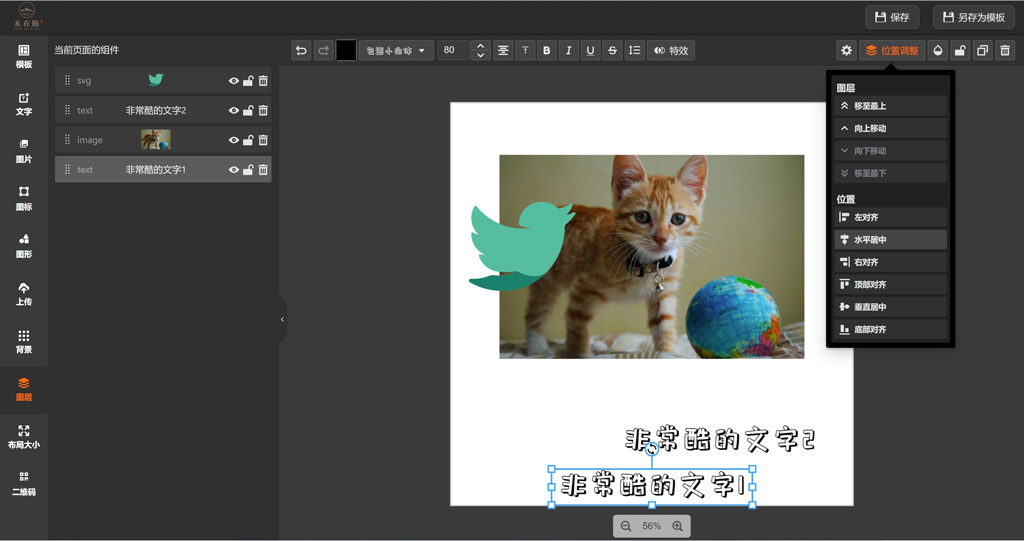Screen dimensions: 1024x541
Task: Choose 左对齐 align left
Action: (x=890, y=217)
